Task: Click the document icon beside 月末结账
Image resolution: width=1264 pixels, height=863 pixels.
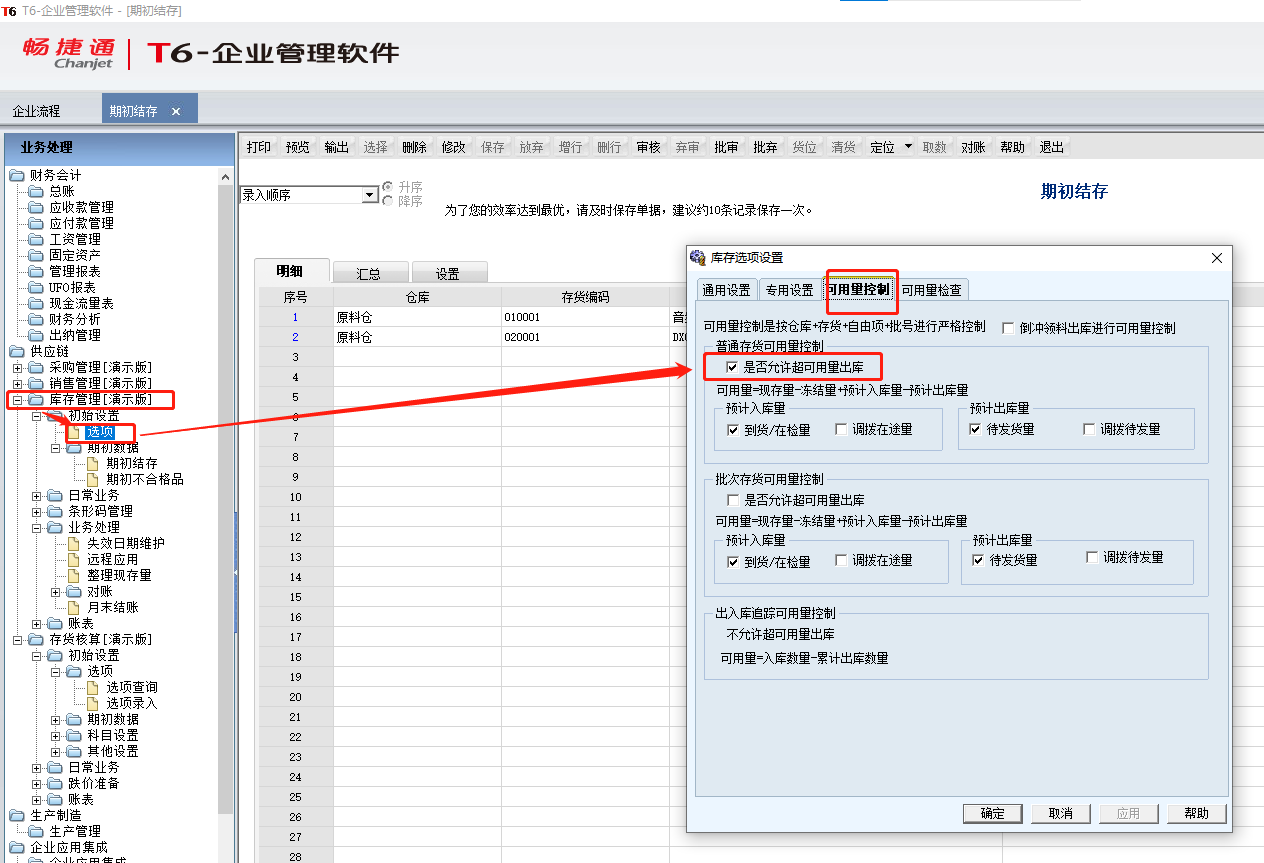Action: (74, 607)
